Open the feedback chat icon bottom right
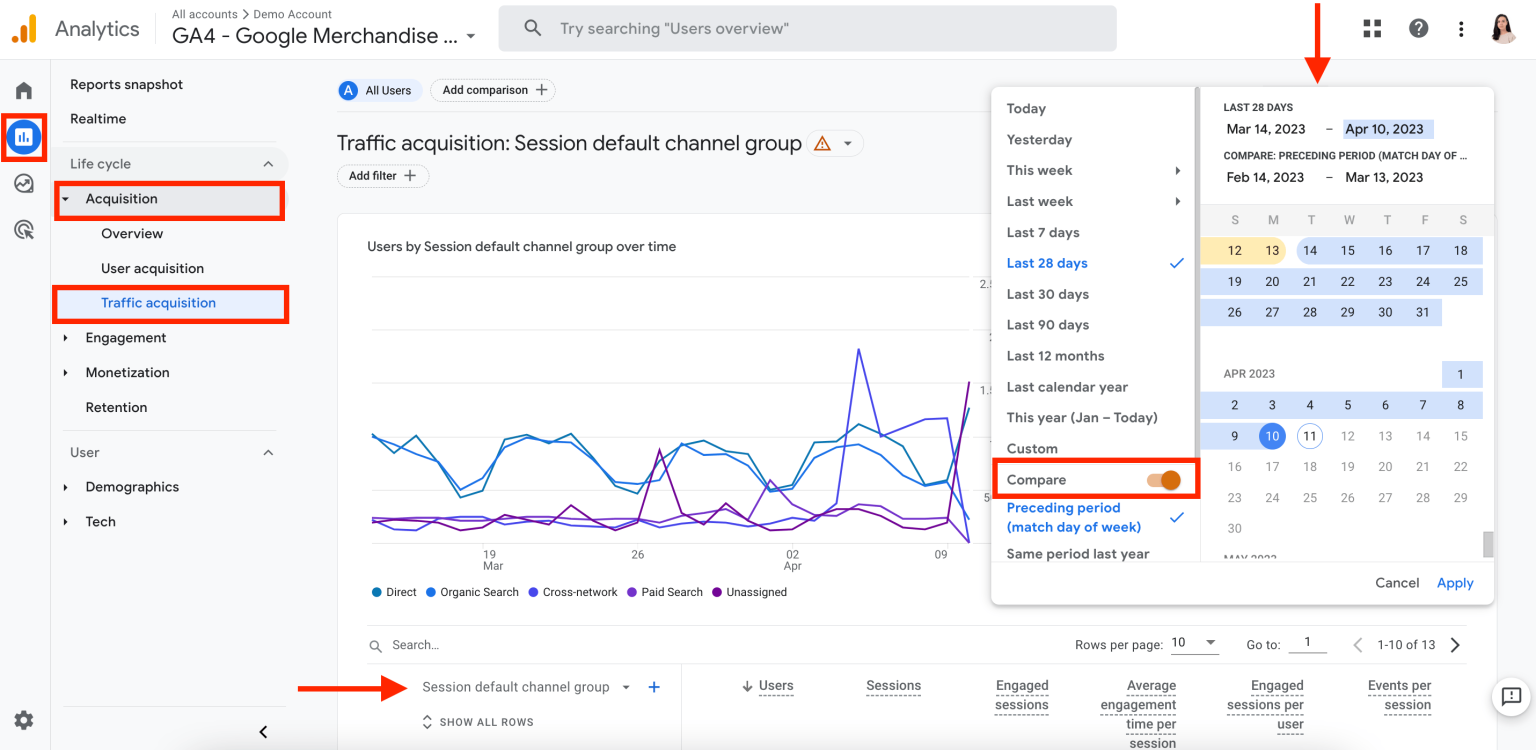The height and width of the screenshot is (750, 1536). 1511,697
